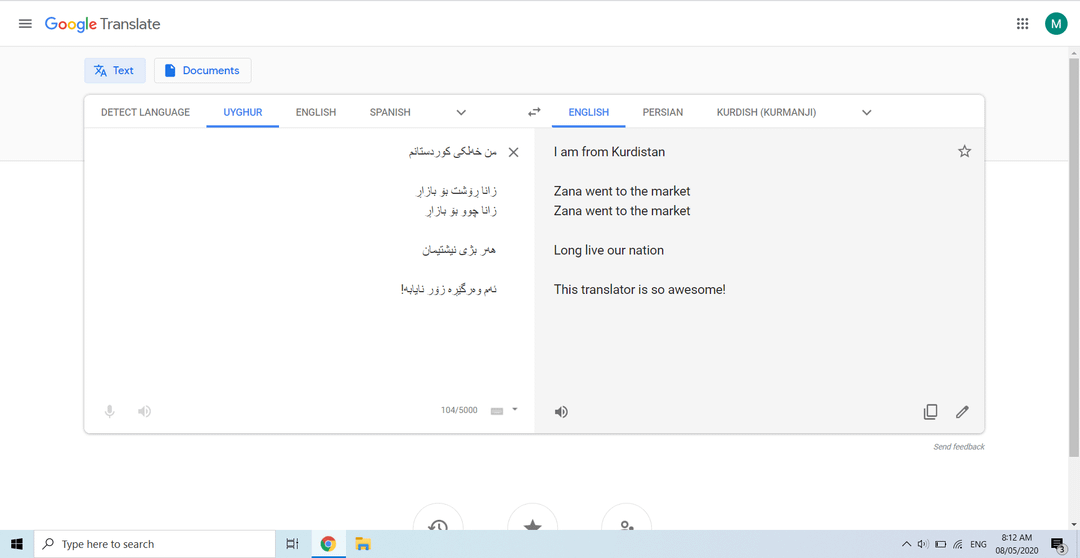The height and width of the screenshot is (558, 1080).
Task: Open the main hamburger menu
Action: click(x=25, y=23)
